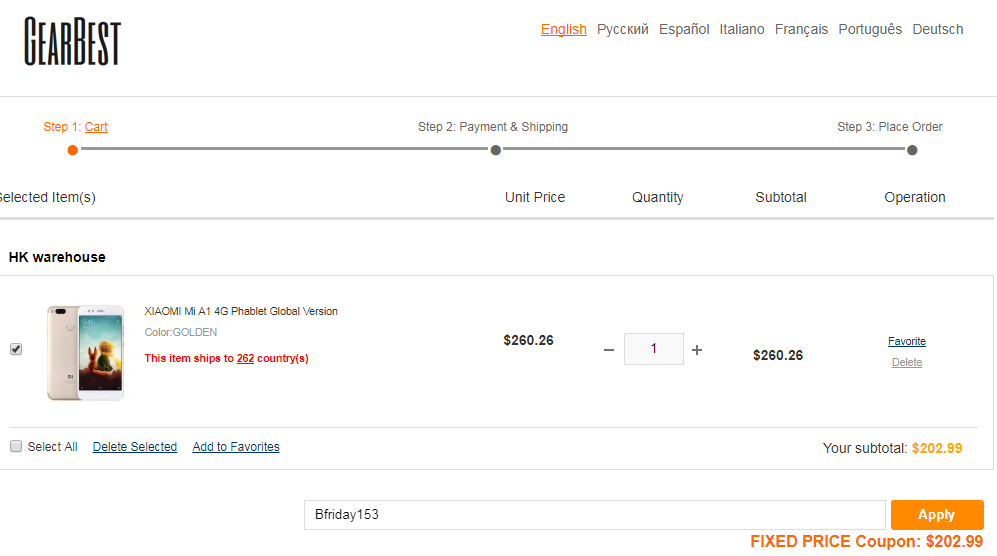Apply the coupon code
The width and height of the screenshot is (997, 556).
pyautogui.click(x=937, y=515)
